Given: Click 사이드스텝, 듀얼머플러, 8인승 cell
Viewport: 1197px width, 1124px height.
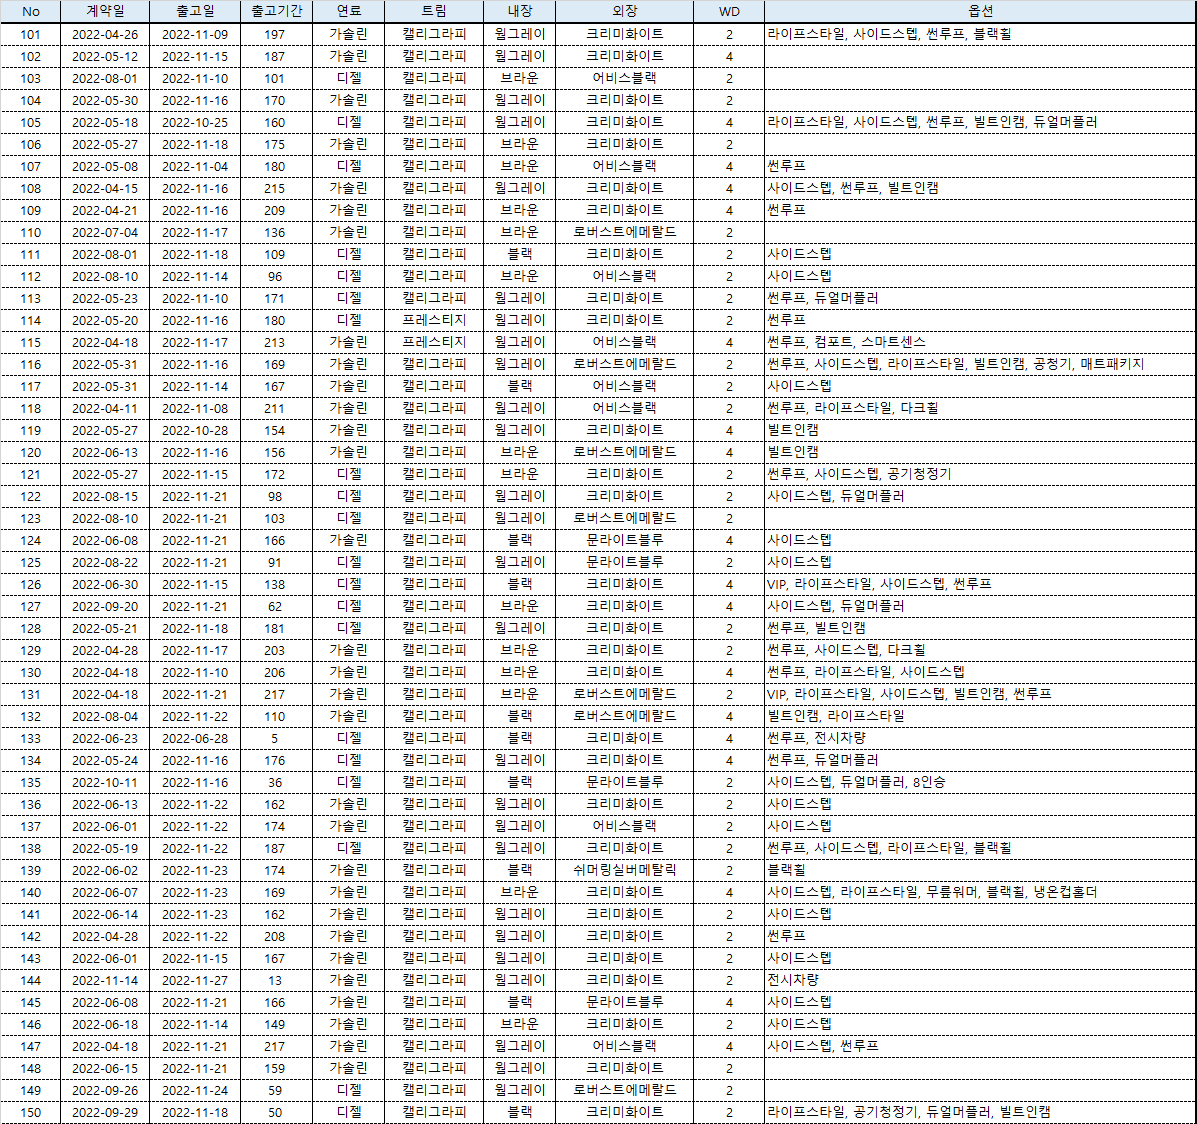Looking at the screenshot, I should point(980,782).
